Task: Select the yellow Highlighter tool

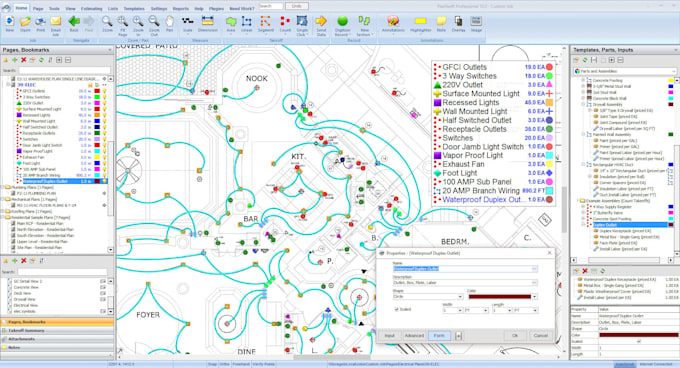Action: coord(420,21)
